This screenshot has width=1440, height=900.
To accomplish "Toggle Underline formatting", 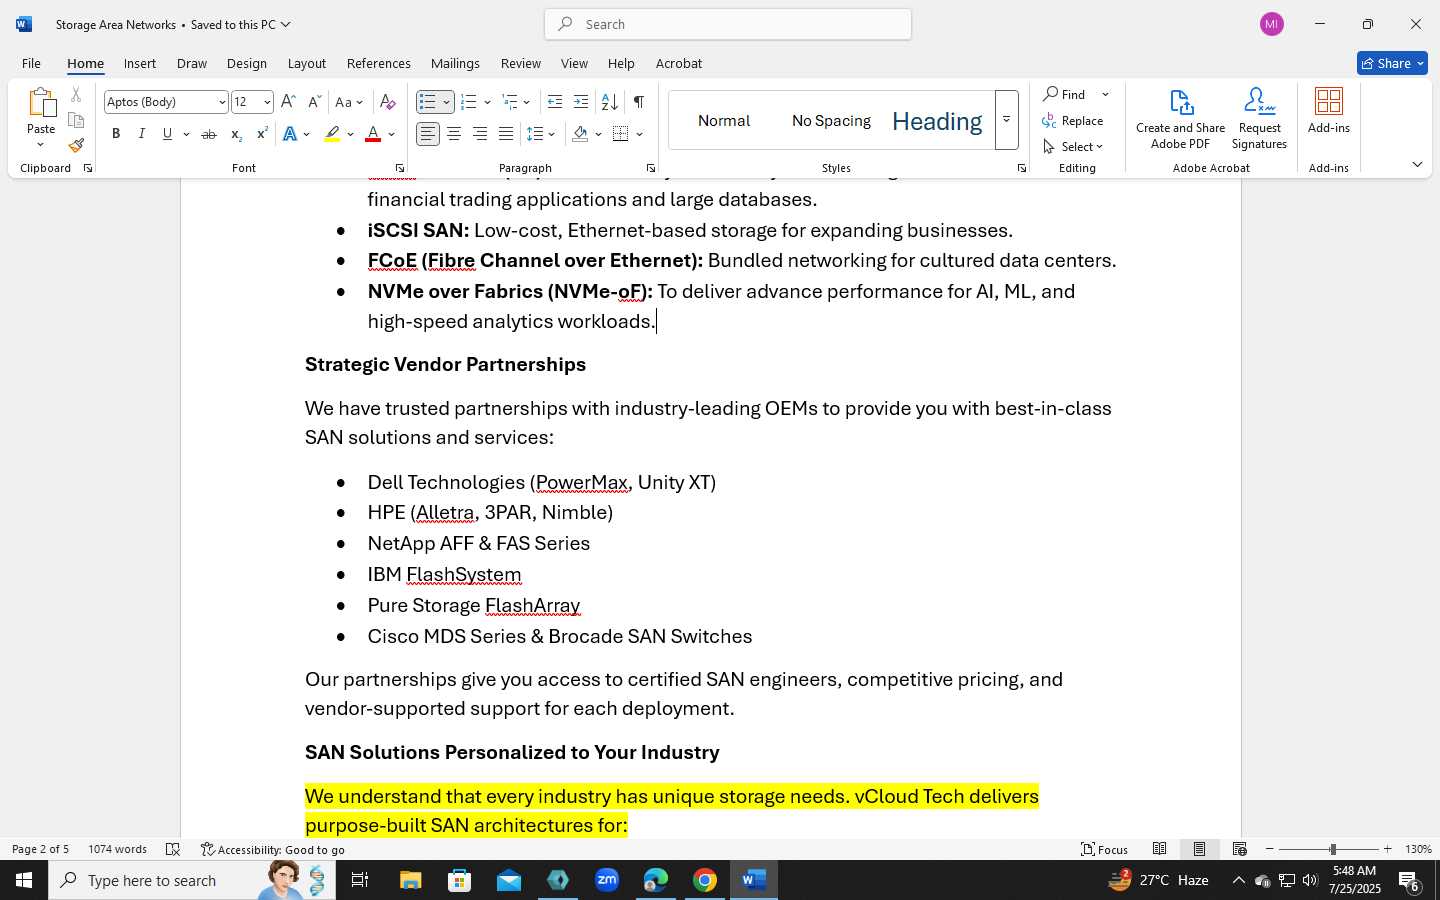I will pos(167,134).
